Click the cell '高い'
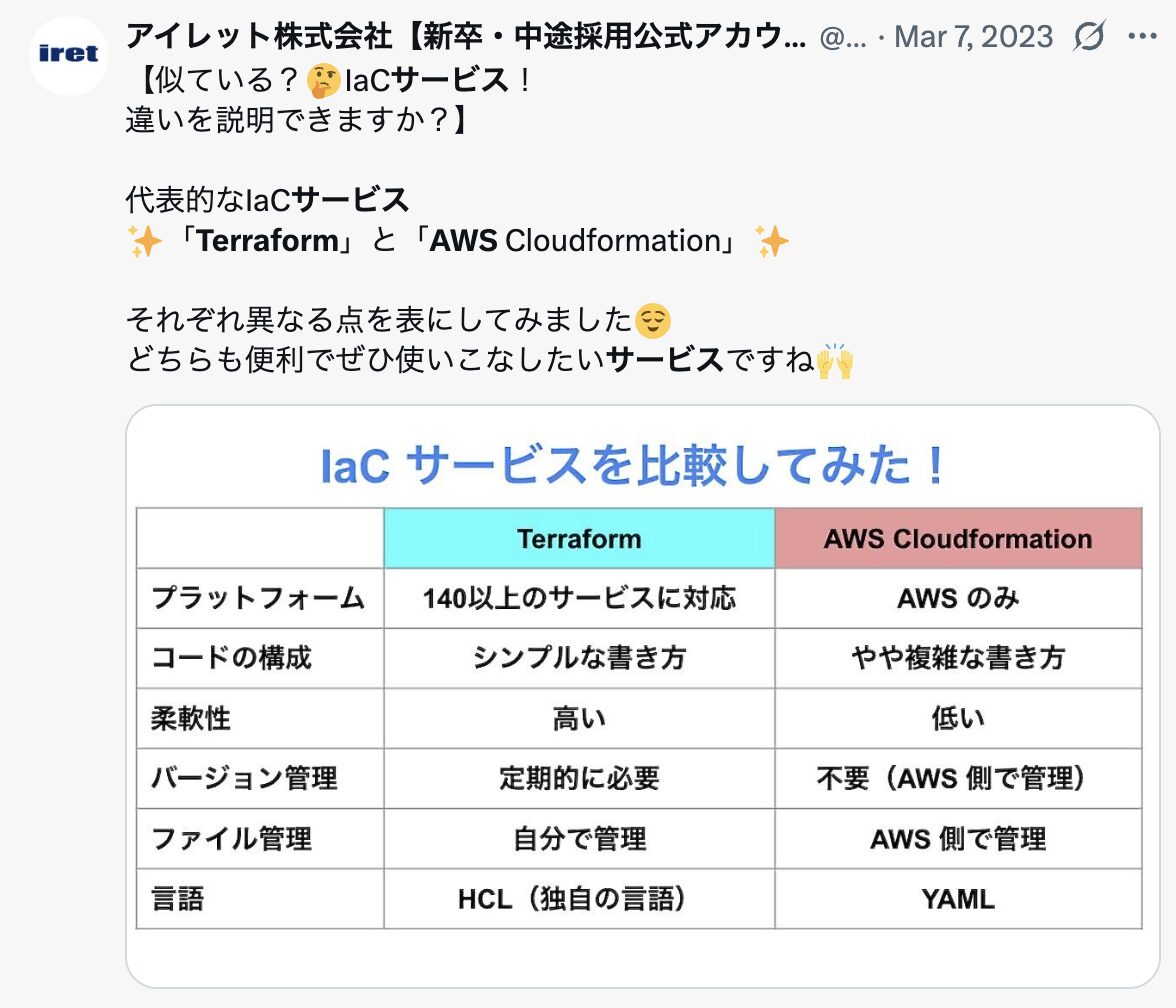 tap(579, 718)
